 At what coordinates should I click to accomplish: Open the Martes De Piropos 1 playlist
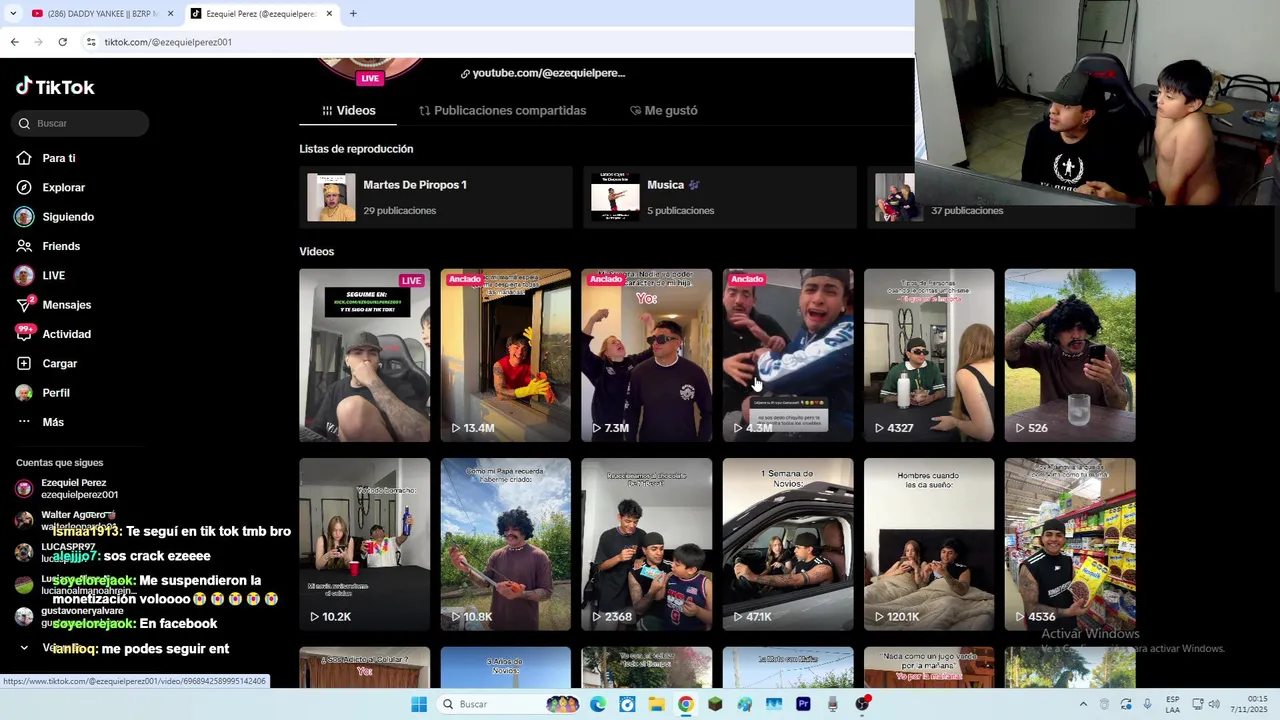(436, 197)
